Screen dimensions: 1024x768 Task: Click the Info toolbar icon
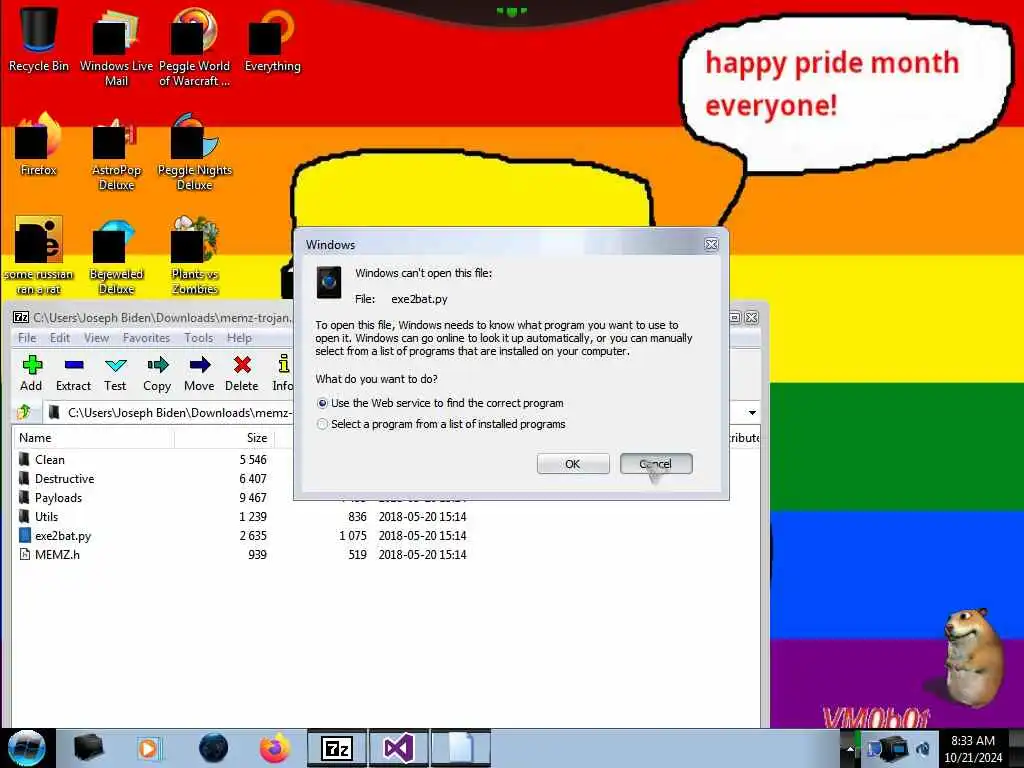[x=283, y=373]
